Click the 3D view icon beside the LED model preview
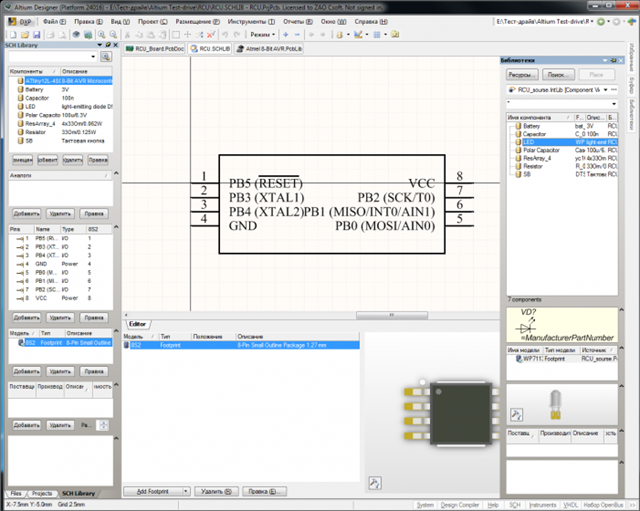 [516, 415]
